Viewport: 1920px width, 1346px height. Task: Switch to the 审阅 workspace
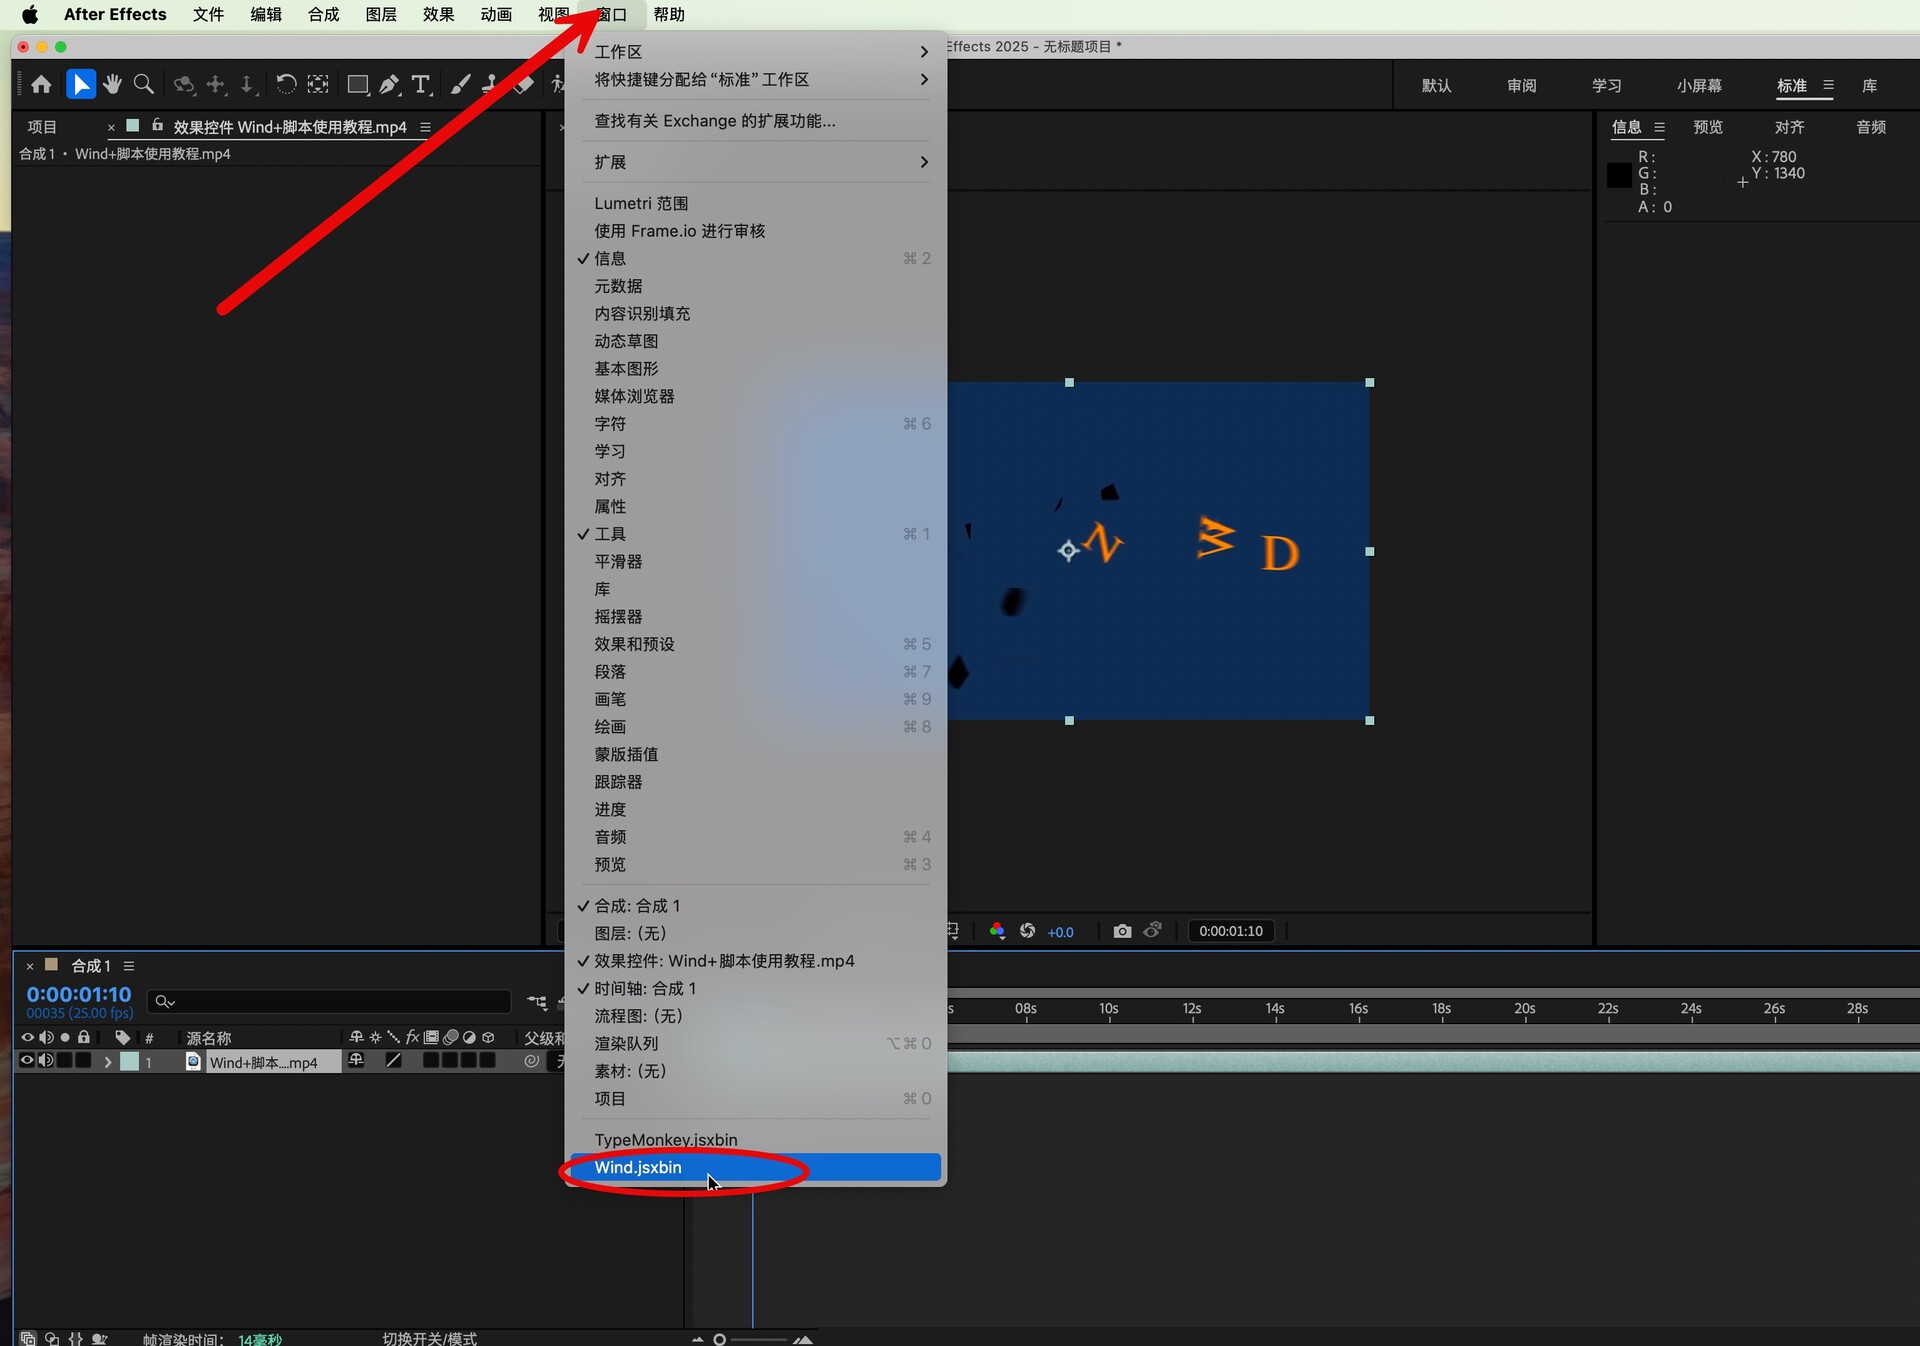pos(1521,86)
